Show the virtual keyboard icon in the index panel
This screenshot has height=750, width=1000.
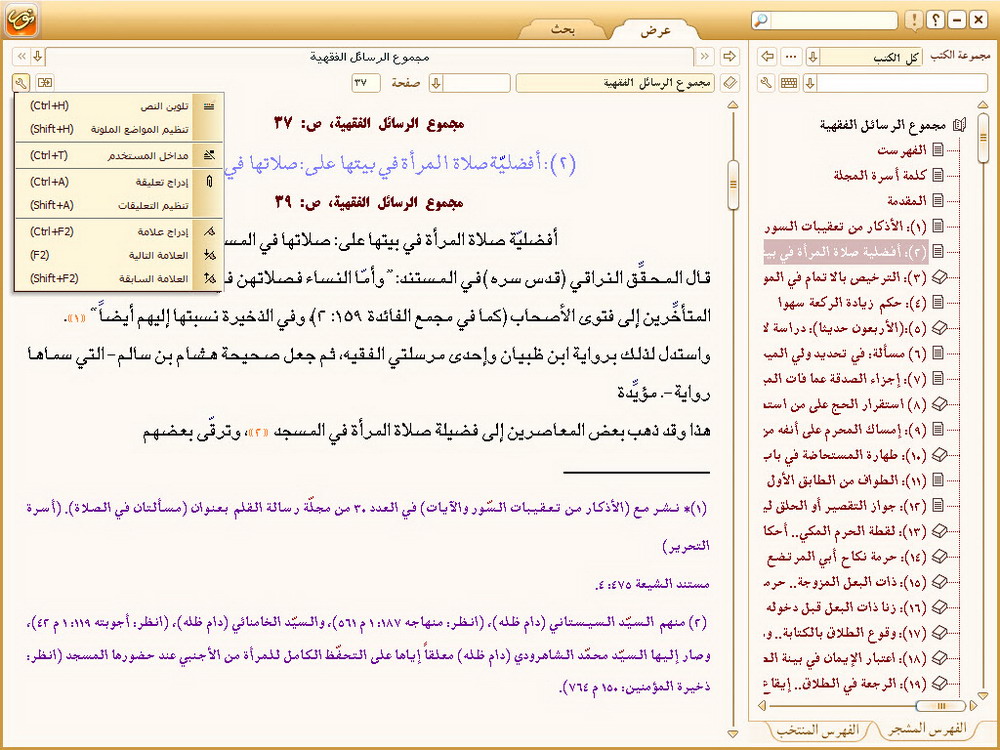[789, 83]
